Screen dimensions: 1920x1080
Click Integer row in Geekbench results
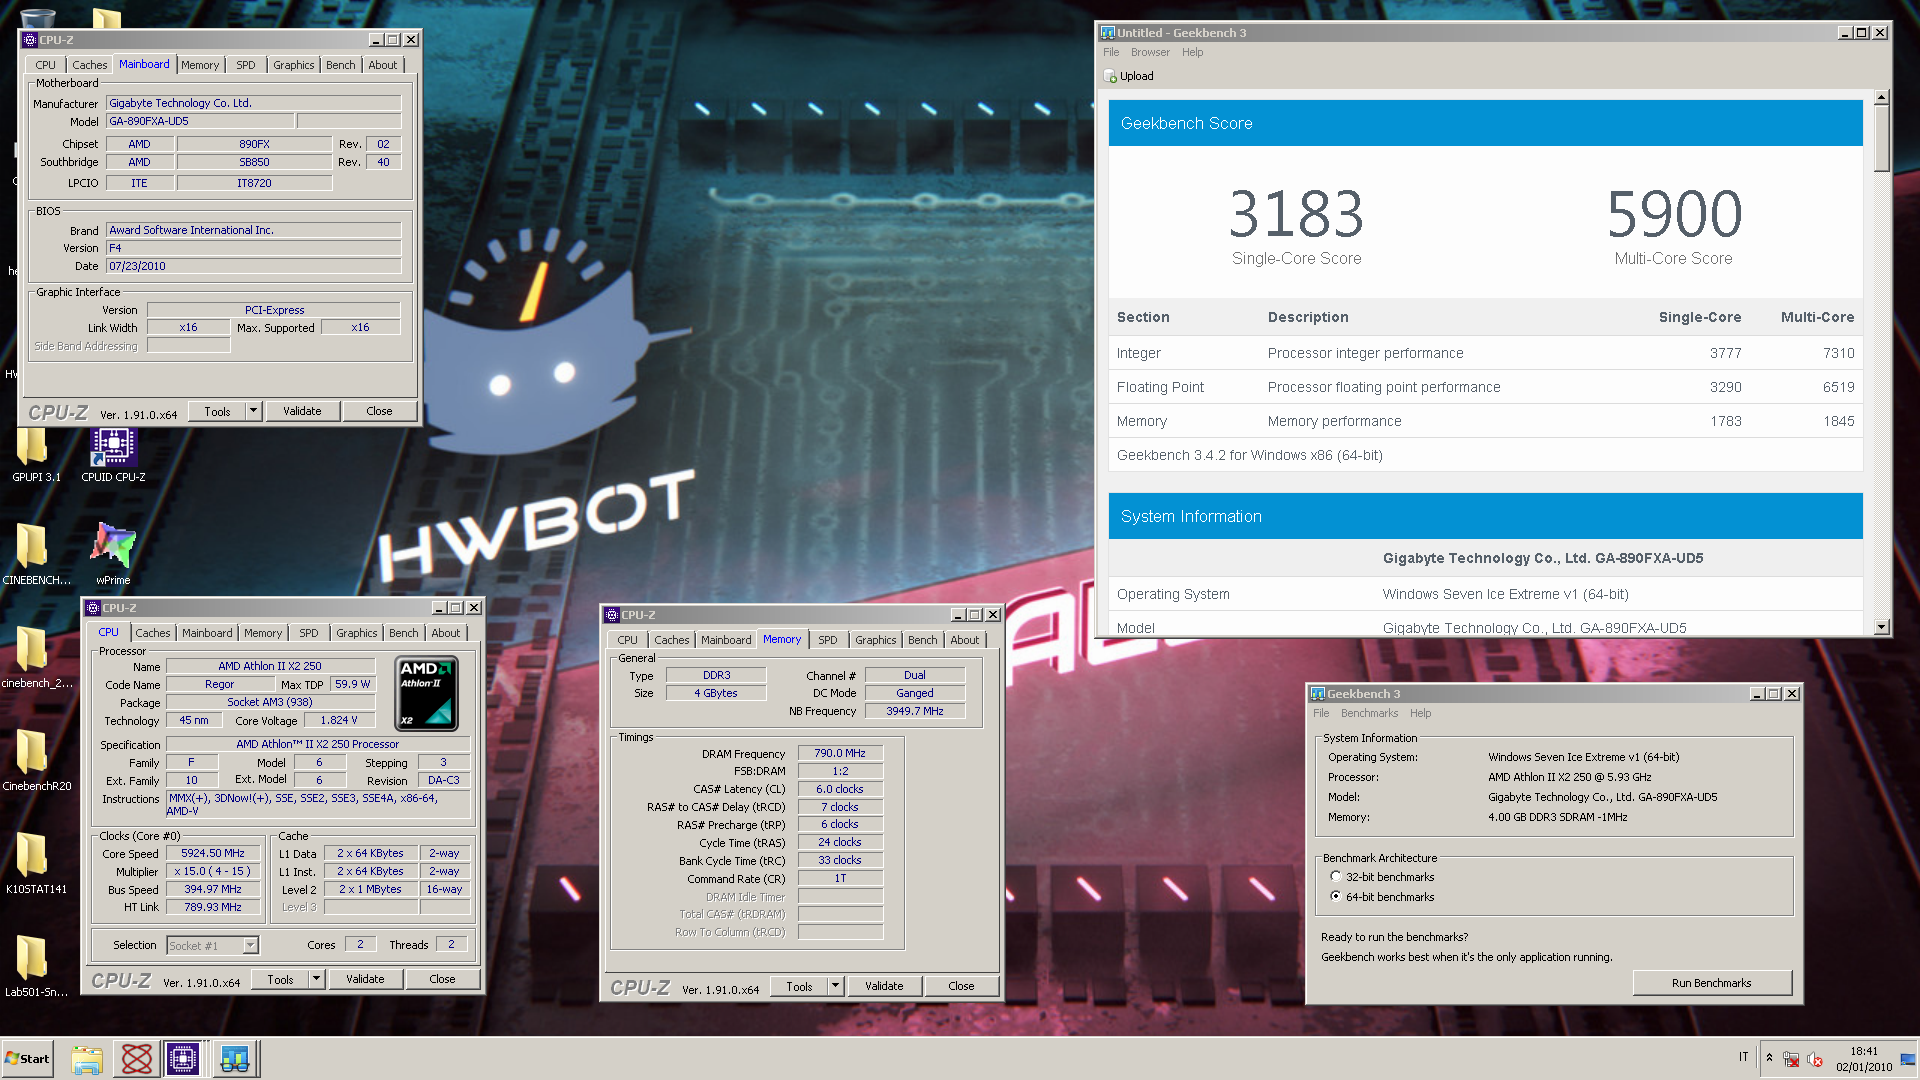[1485, 353]
